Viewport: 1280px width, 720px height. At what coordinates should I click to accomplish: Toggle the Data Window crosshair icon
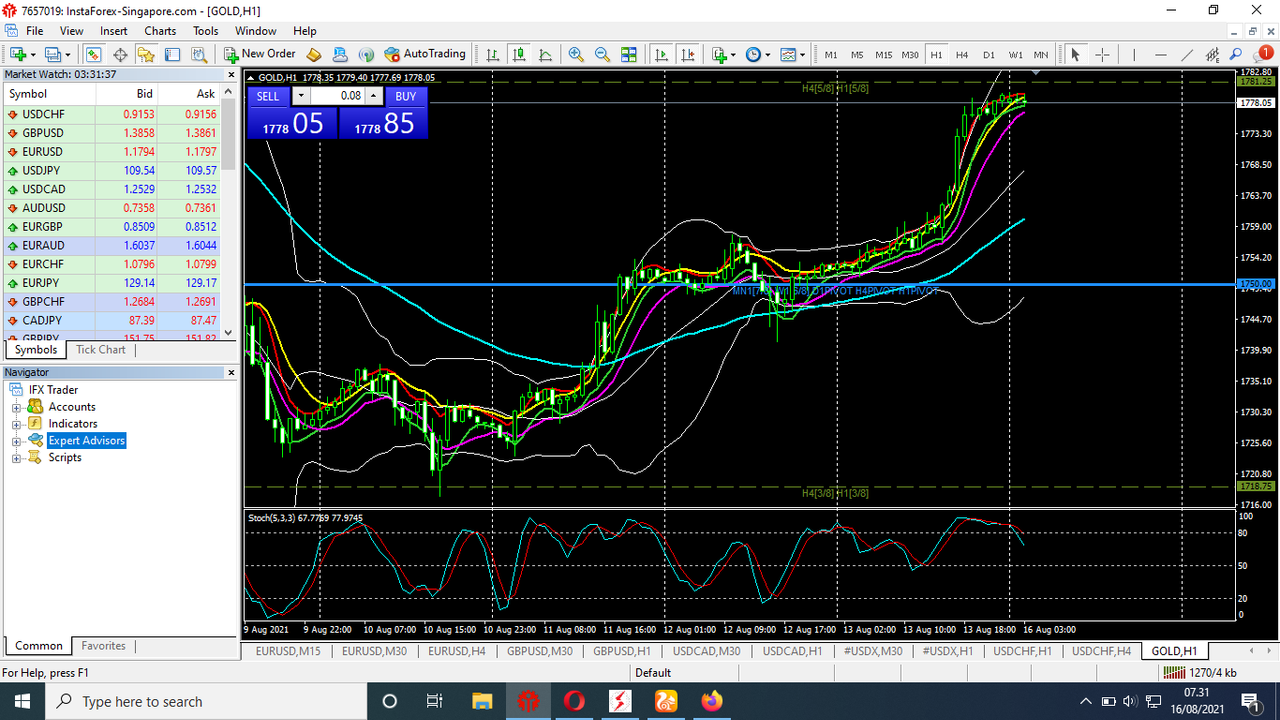120,54
